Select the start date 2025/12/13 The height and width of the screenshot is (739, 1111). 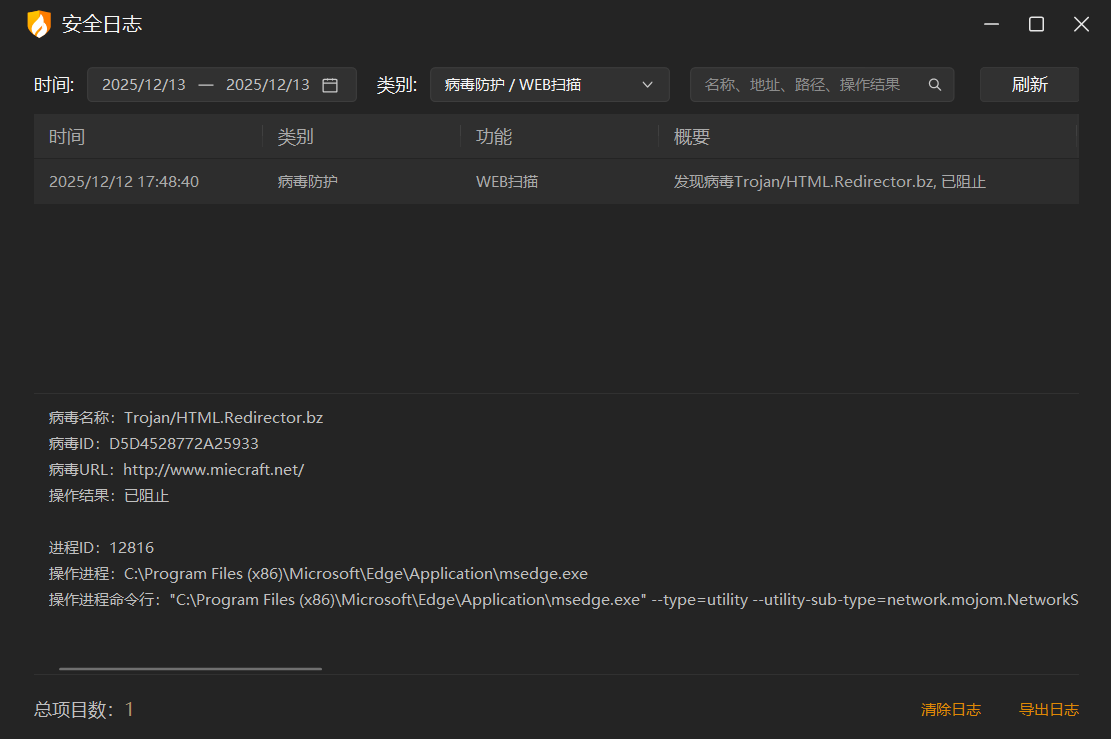[144, 85]
